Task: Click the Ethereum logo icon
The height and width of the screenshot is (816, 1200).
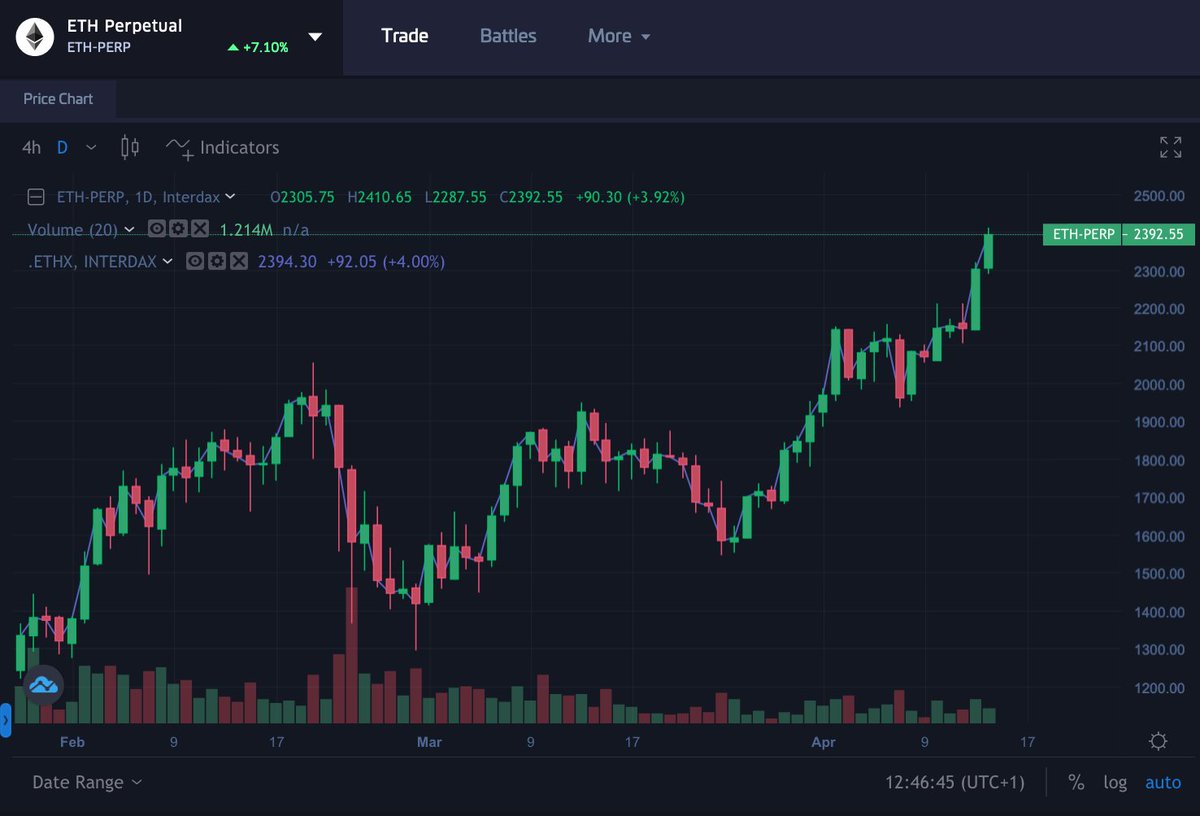Action: tap(35, 37)
